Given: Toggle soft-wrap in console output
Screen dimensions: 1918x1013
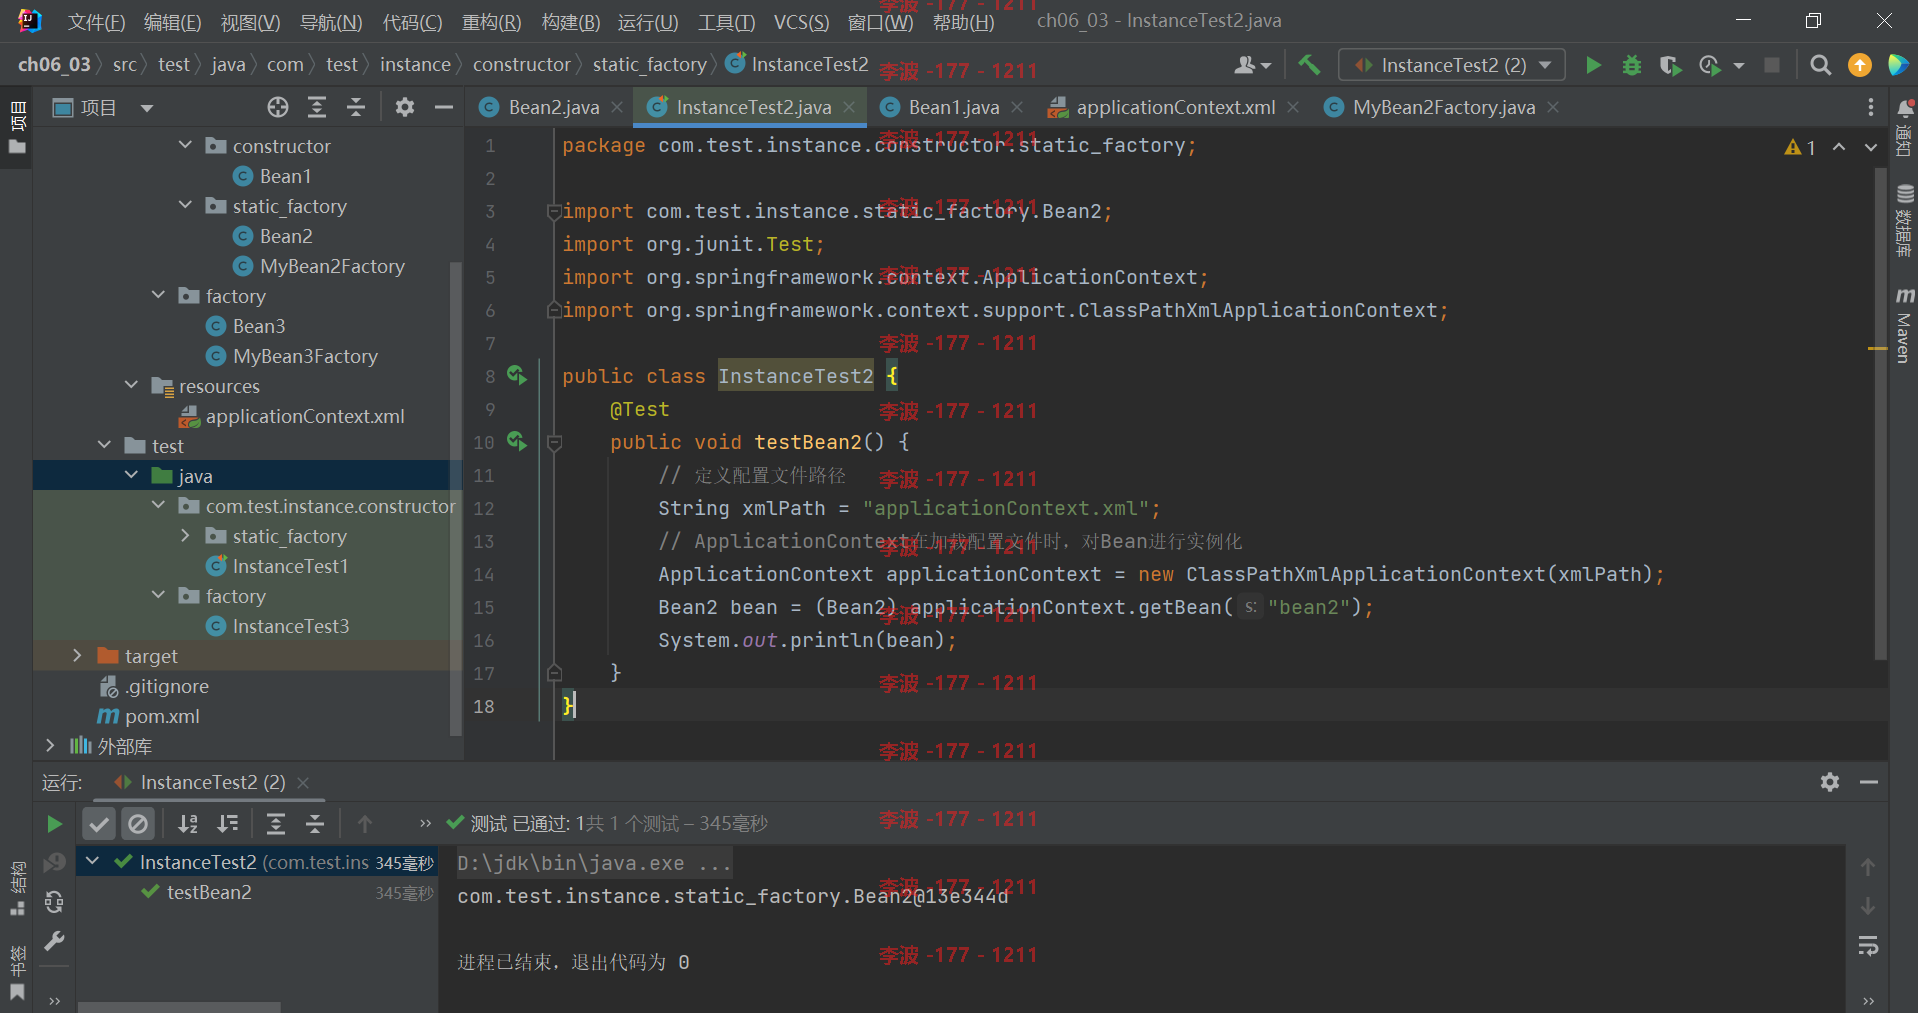Looking at the screenshot, I should pyautogui.click(x=1867, y=945).
